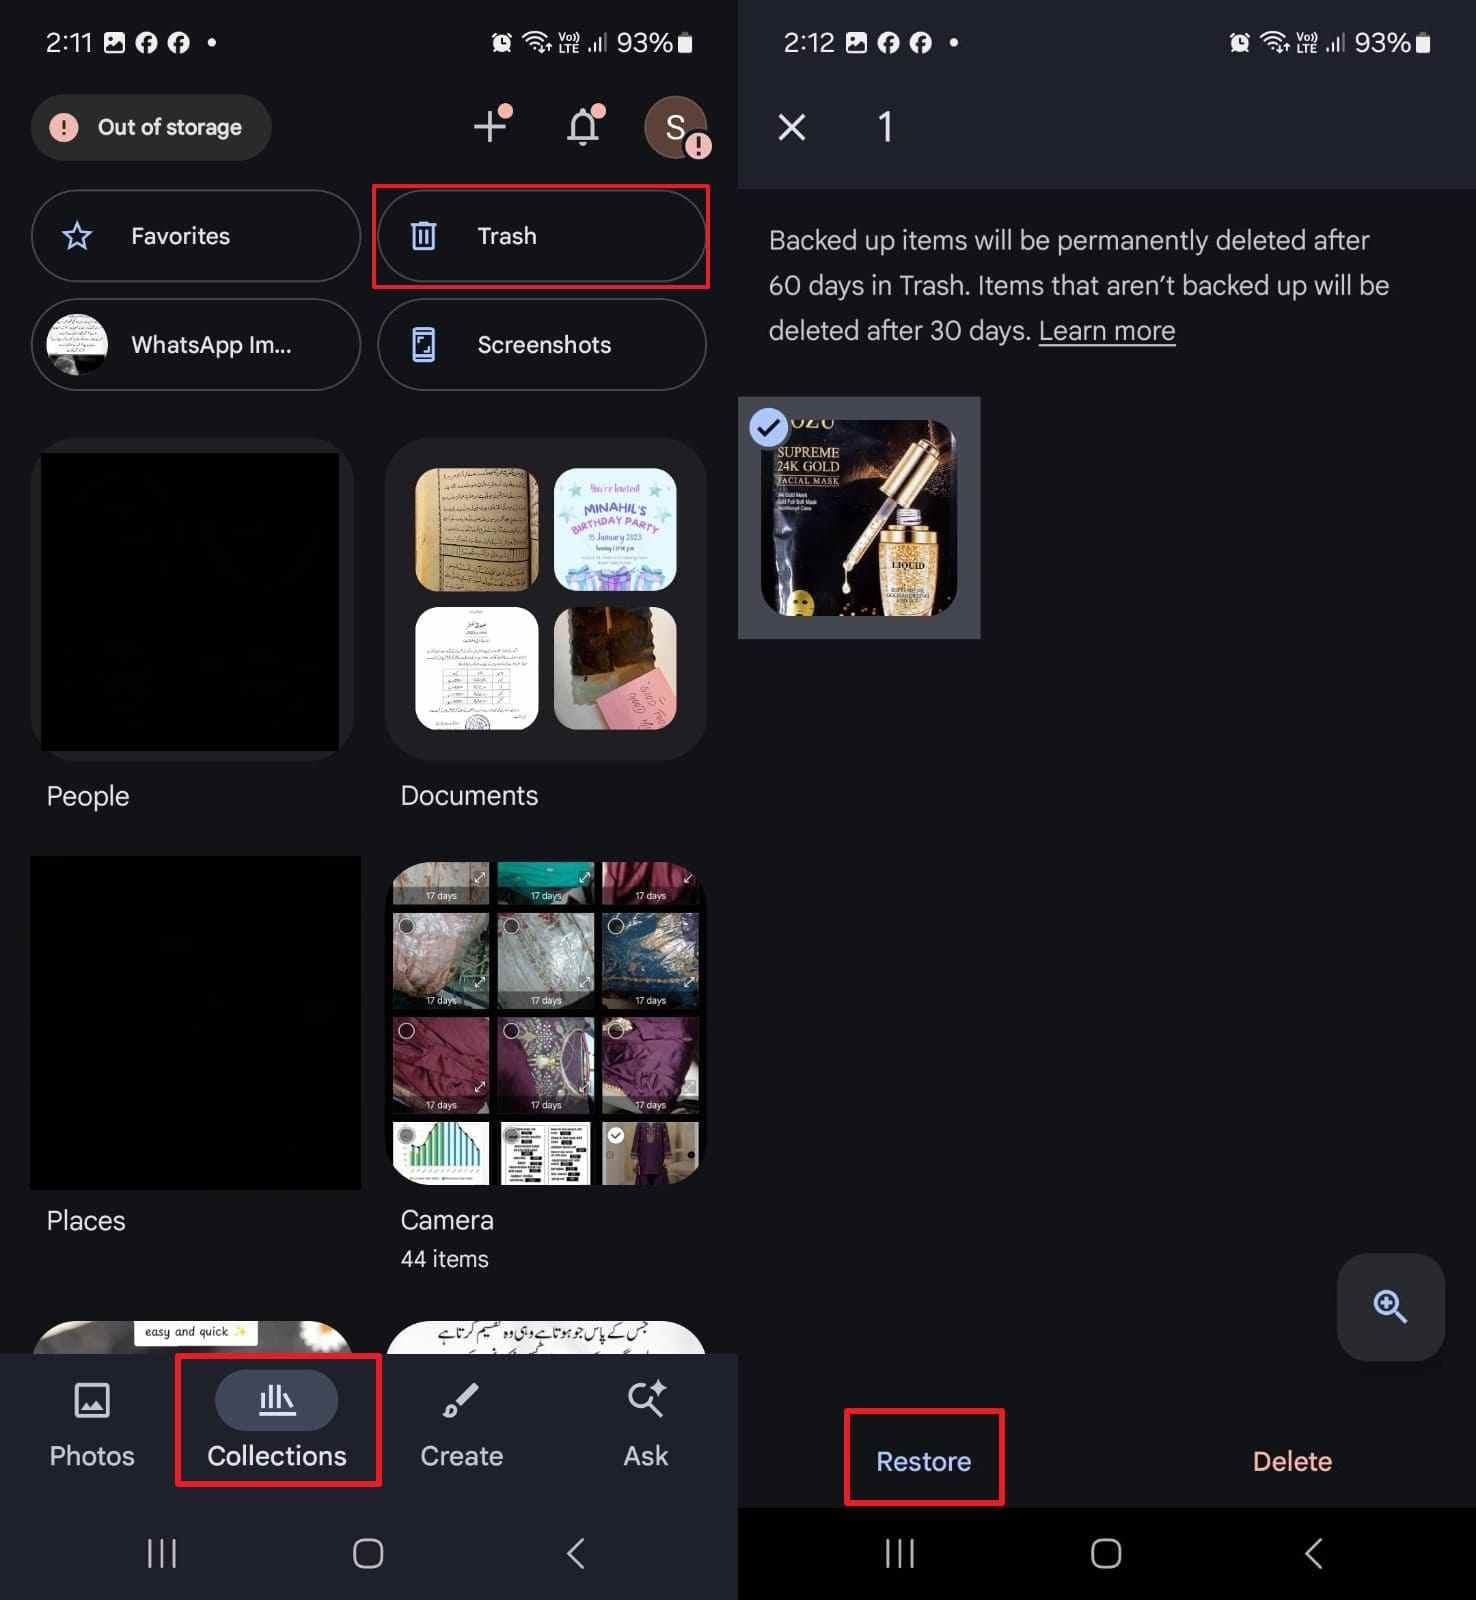Open the Trash folder
Image resolution: width=1476 pixels, height=1600 pixels.
click(541, 236)
